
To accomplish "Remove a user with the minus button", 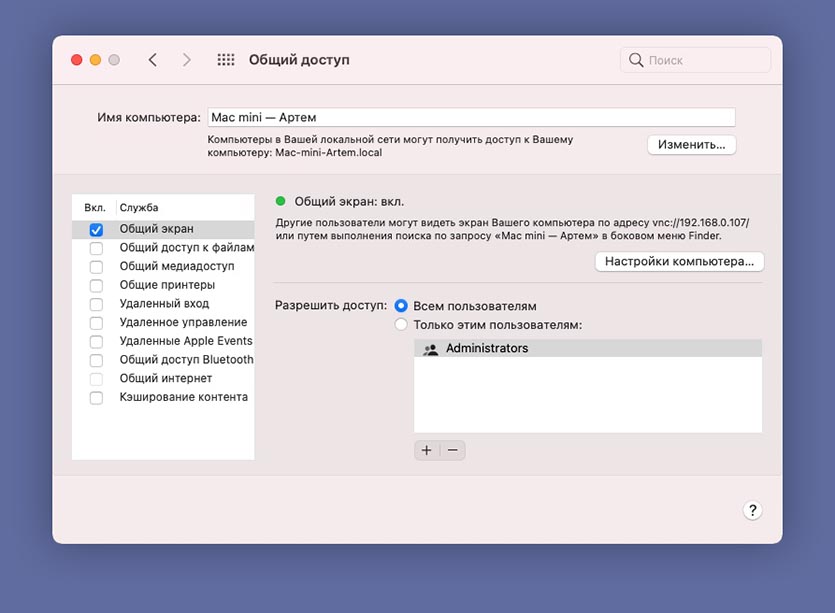I will (452, 450).
